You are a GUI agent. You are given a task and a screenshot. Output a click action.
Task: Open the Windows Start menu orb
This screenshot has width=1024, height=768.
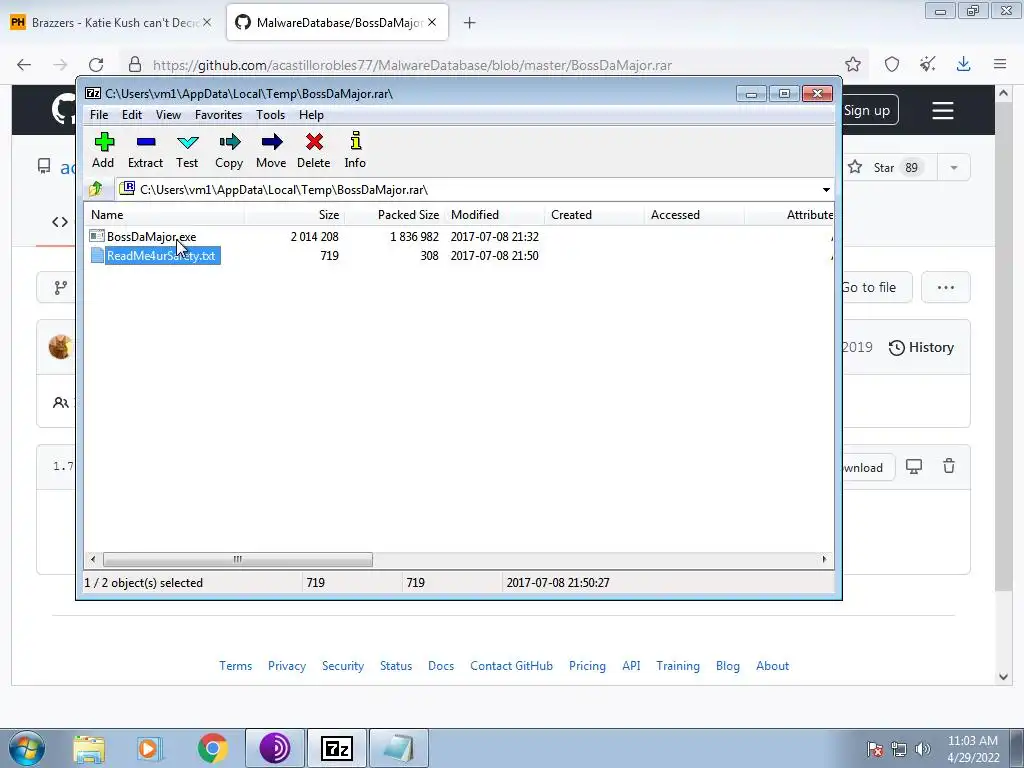[27, 748]
